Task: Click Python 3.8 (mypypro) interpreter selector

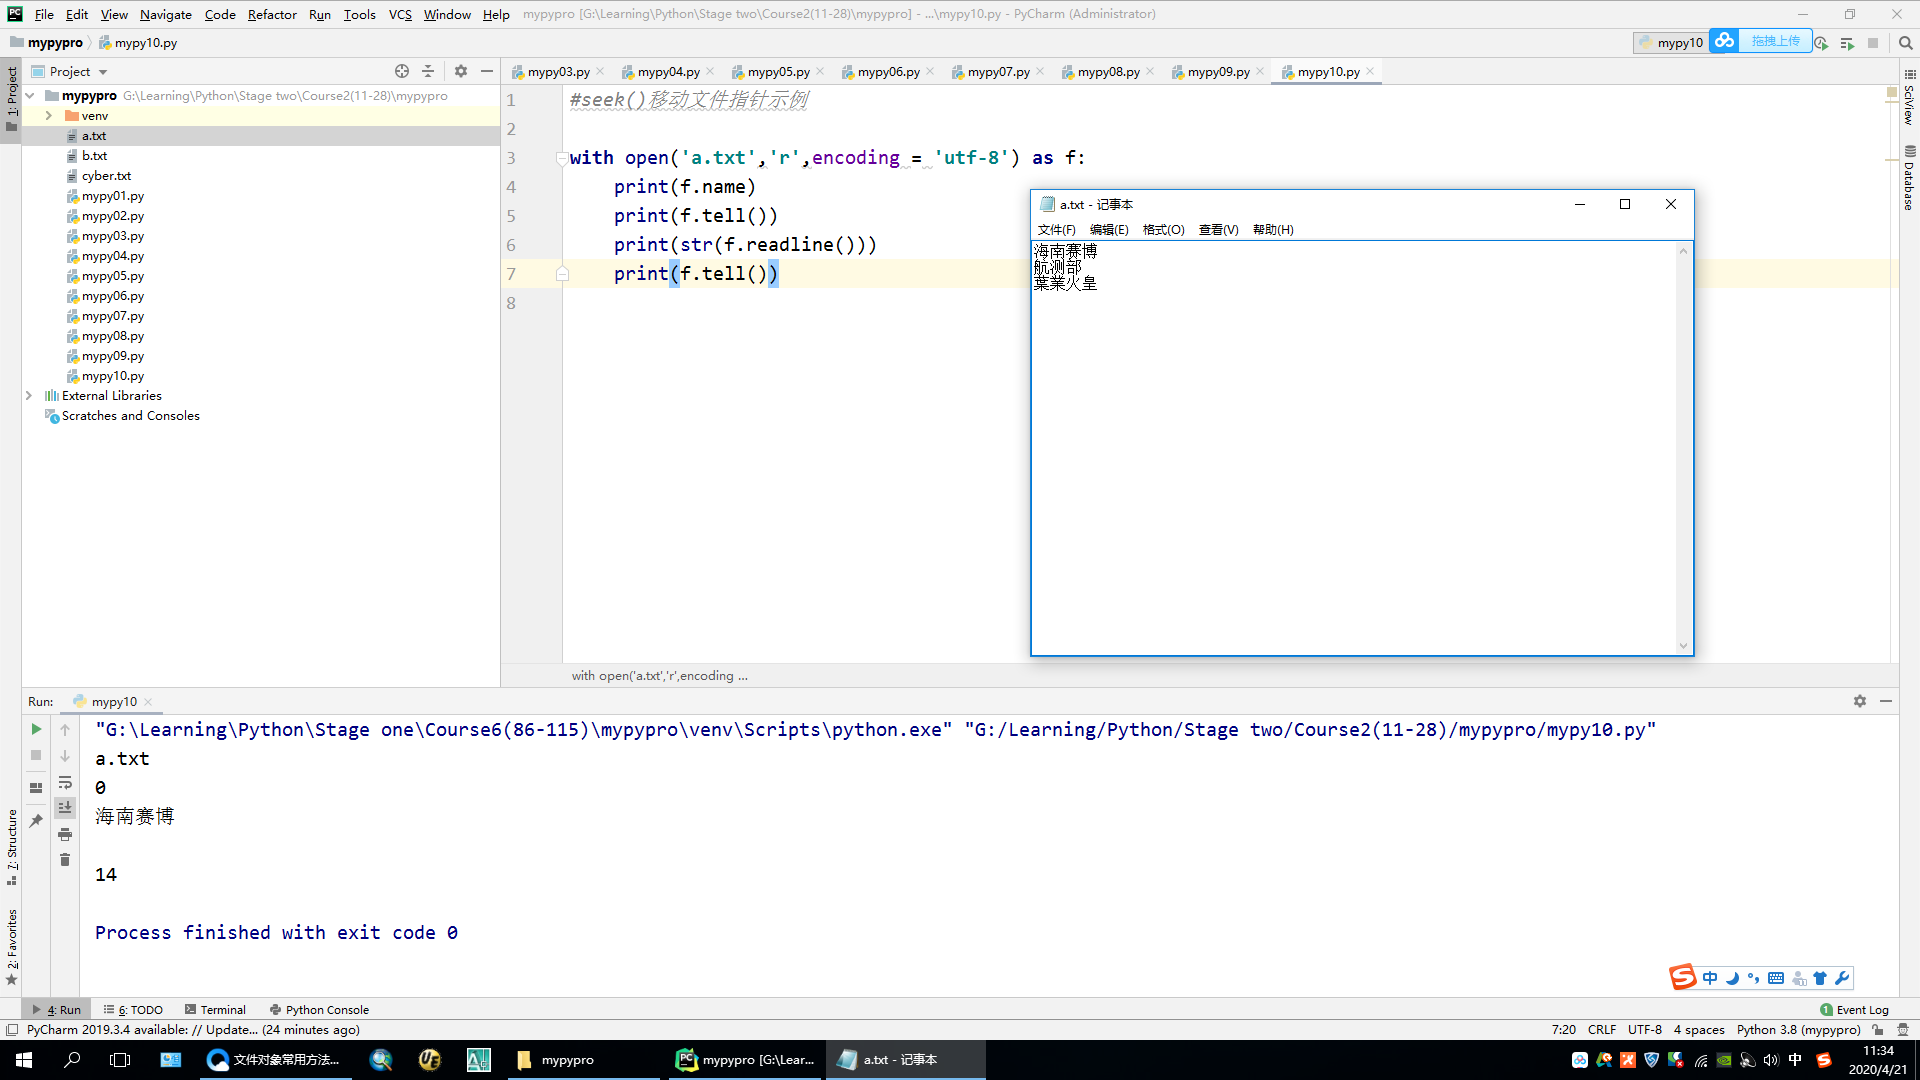Action: (x=1798, y=1030)
